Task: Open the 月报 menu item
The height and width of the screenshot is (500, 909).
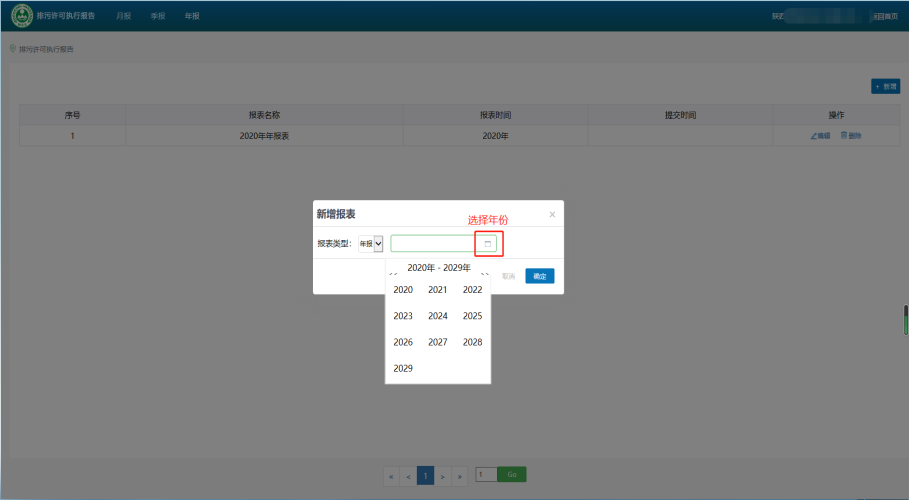Action: click(x=123, y=16)
